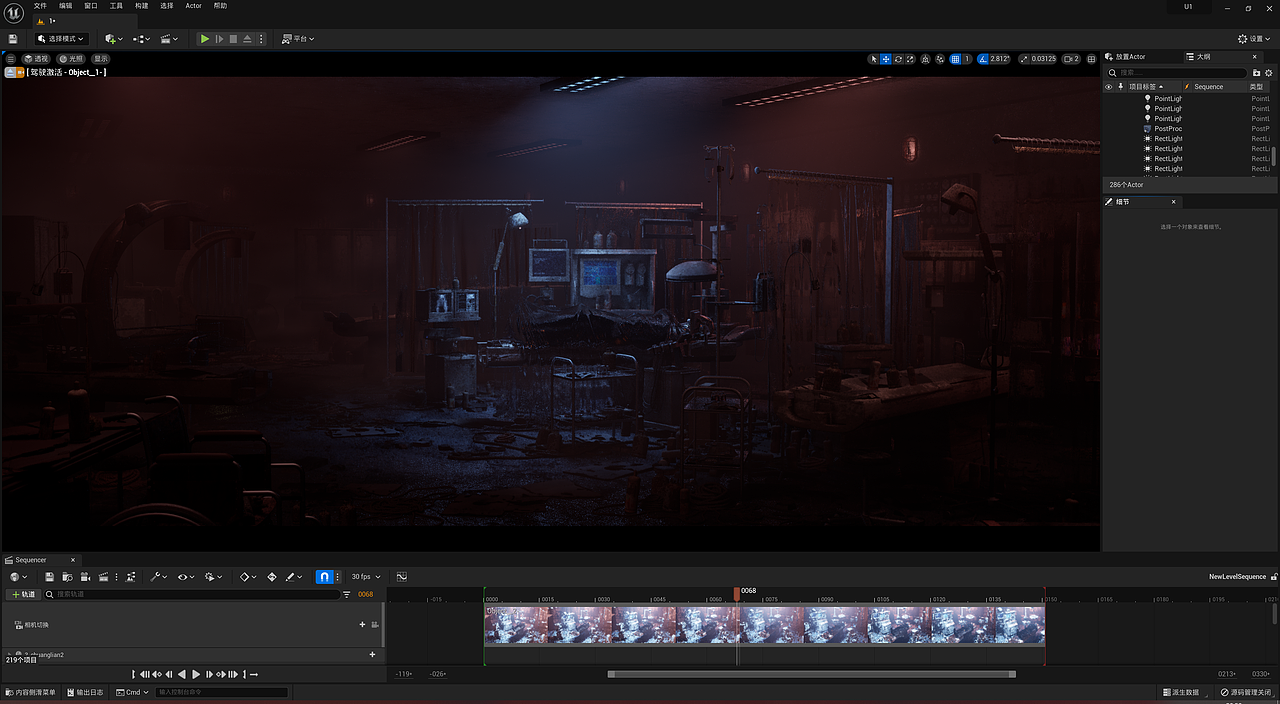Screen dimensions: 1280x704
Task: Select the scale tool in viewport
Action: point(910,59)
